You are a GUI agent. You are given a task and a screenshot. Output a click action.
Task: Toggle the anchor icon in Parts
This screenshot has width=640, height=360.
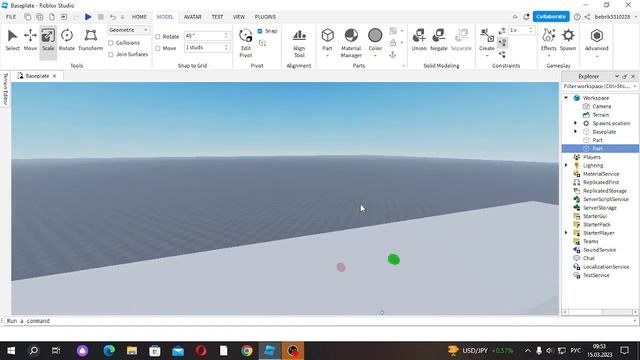tap(393, 54)
